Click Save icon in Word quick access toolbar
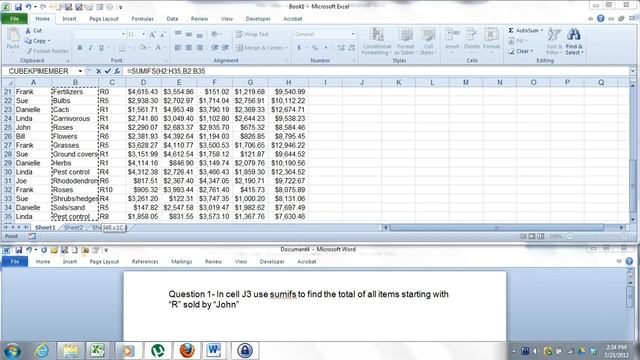Image resolution: width=640 pixels, height=360 pixels. point(18,250)
